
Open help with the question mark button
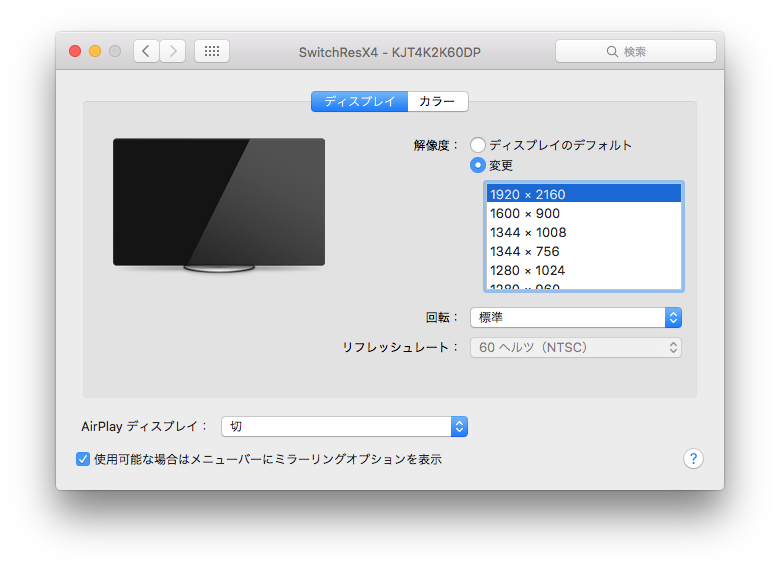coord(693,459)
